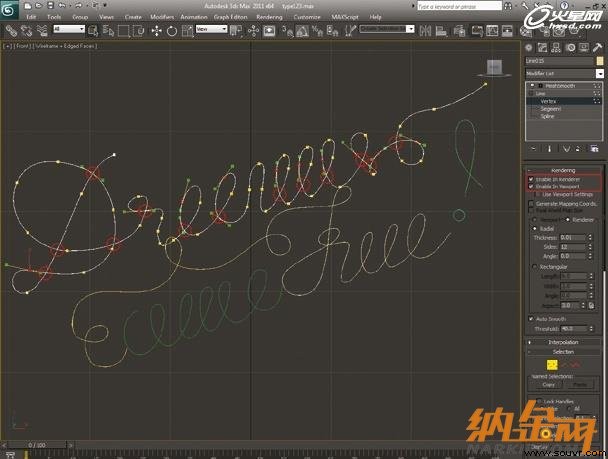Click the Align tool icon
The image size is (608, 459).
tap(441, 31)
